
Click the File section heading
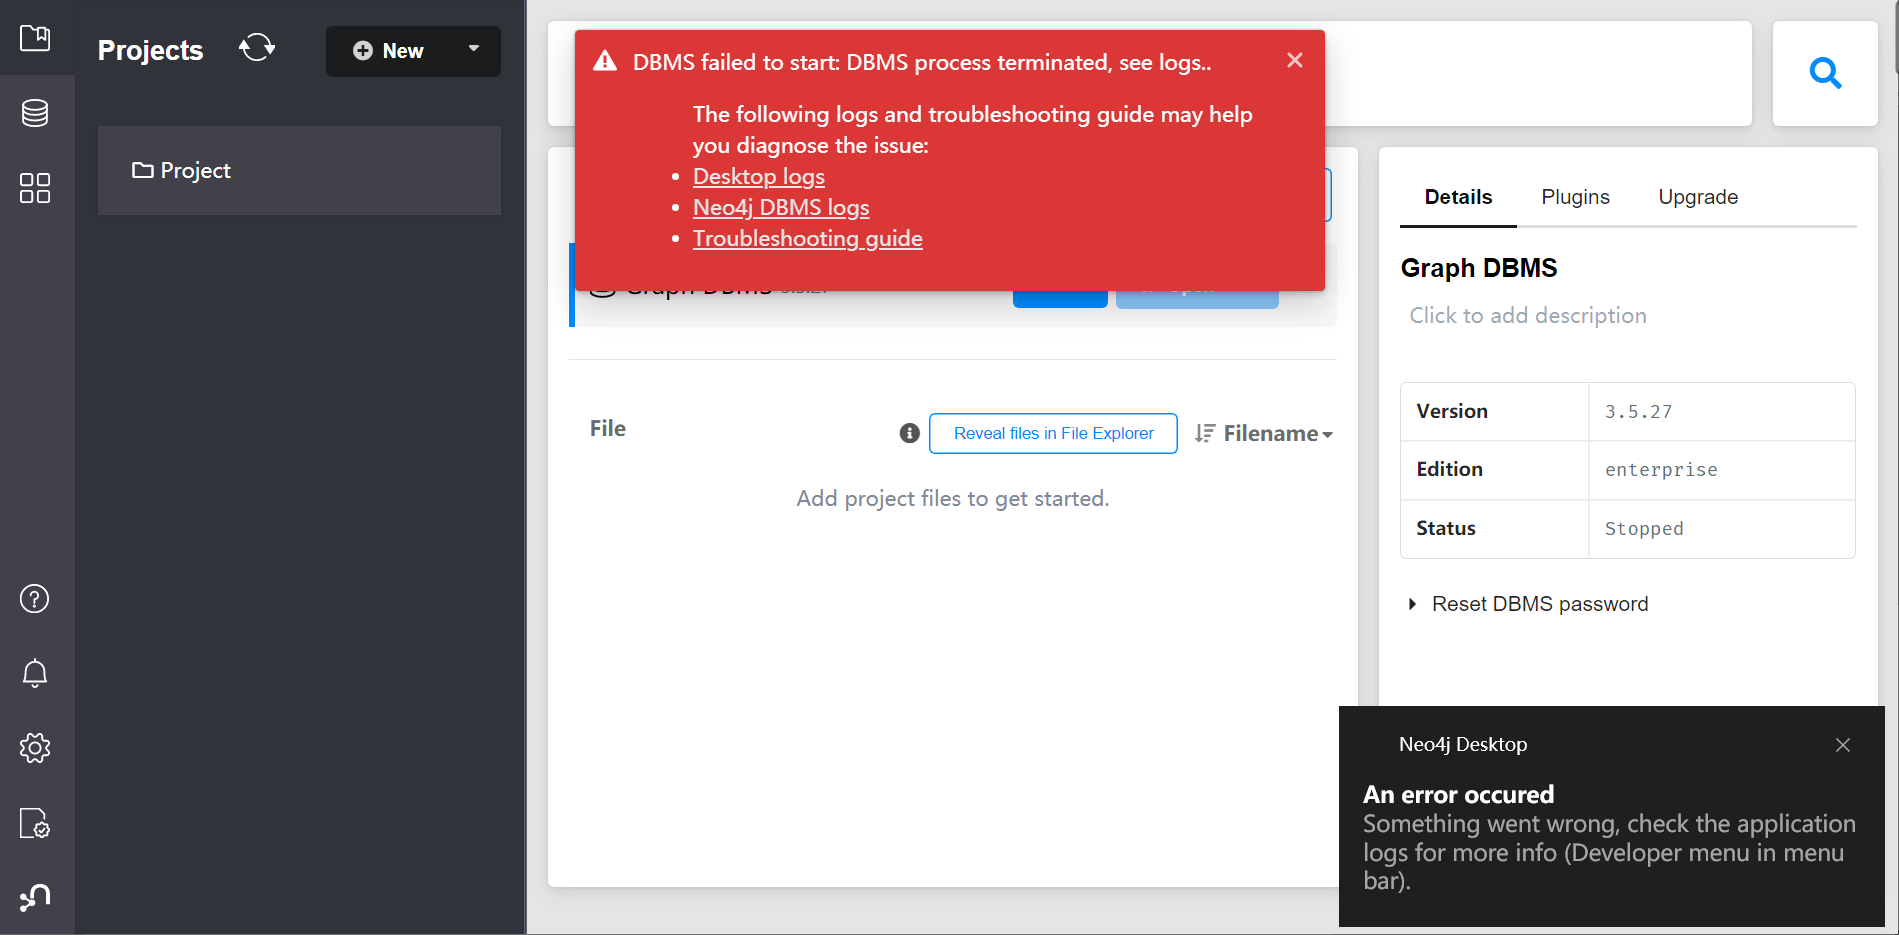point(608,428)
